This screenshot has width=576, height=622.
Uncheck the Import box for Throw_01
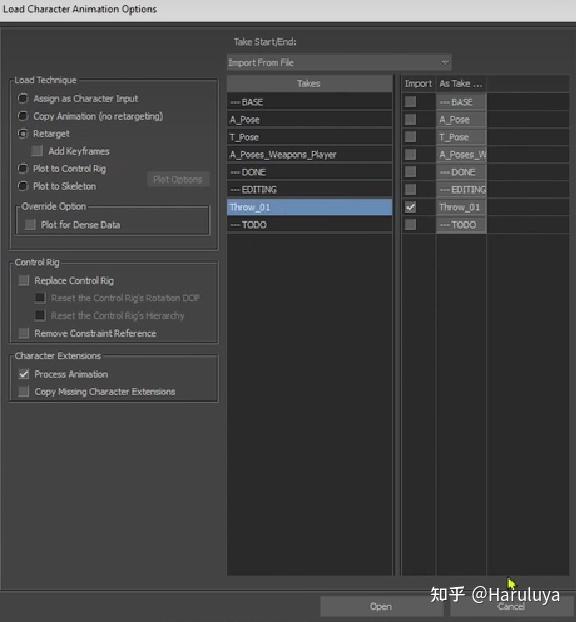point(411,207)
